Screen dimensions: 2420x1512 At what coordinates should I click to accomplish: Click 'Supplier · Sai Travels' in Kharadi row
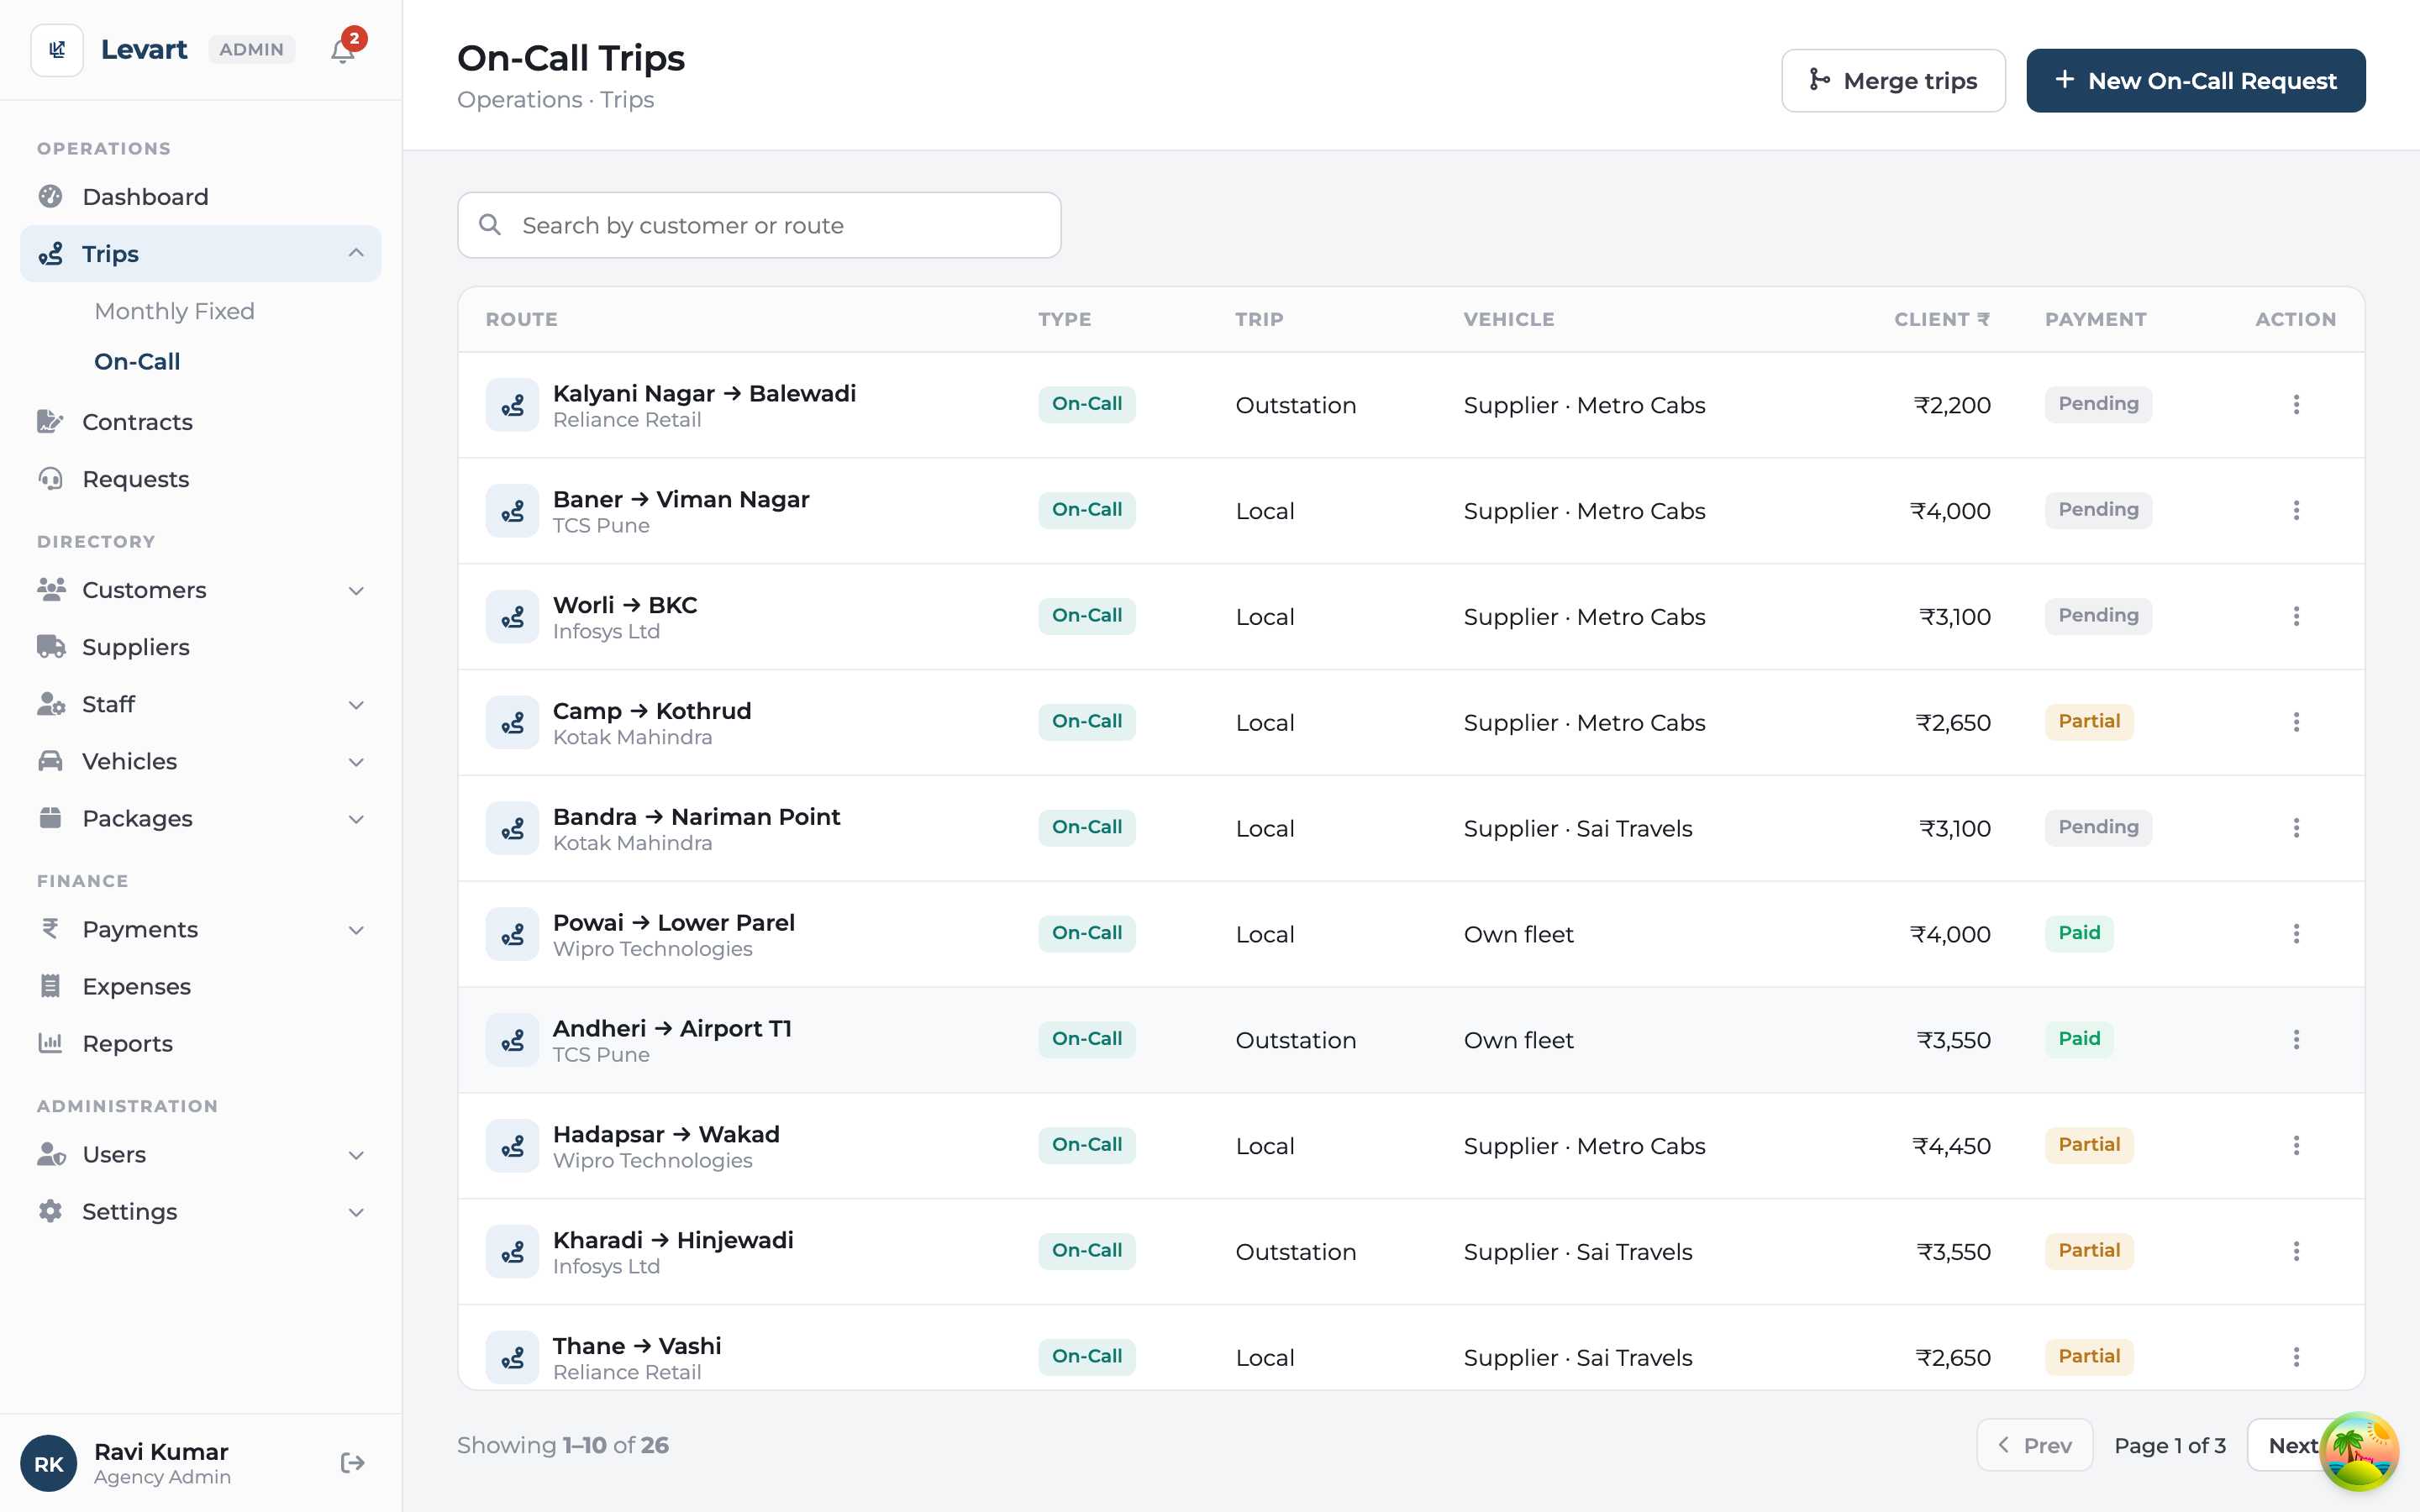[1578, 1252]
